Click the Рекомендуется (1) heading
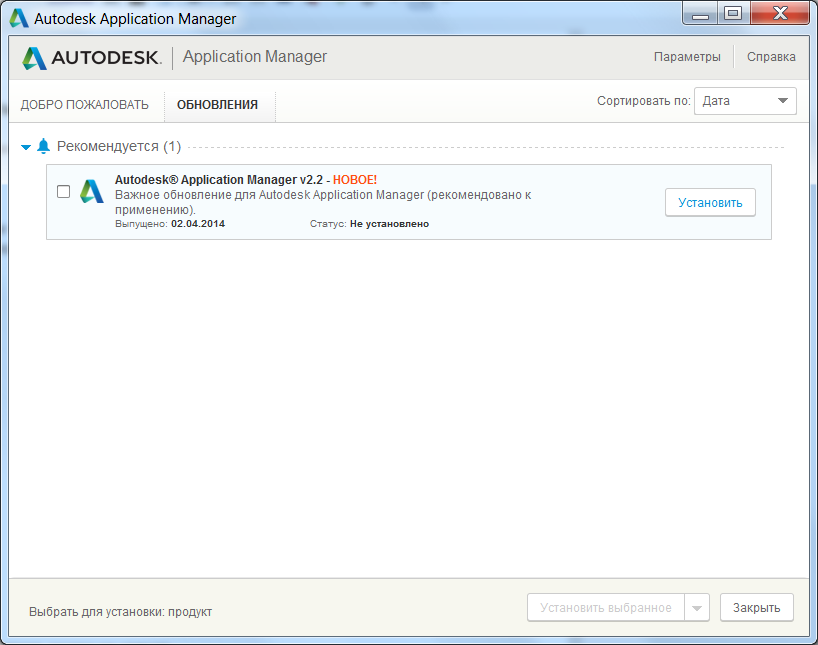The height and width of the screenshot is (645, 818). (119, 147)
